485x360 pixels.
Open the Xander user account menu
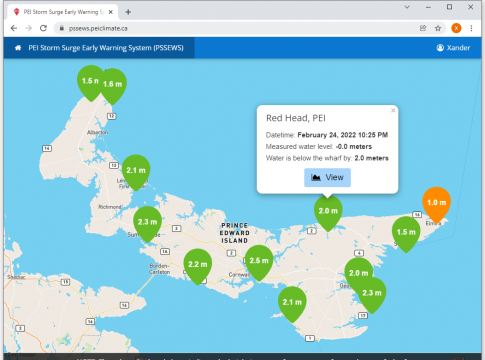click(453, 48)
